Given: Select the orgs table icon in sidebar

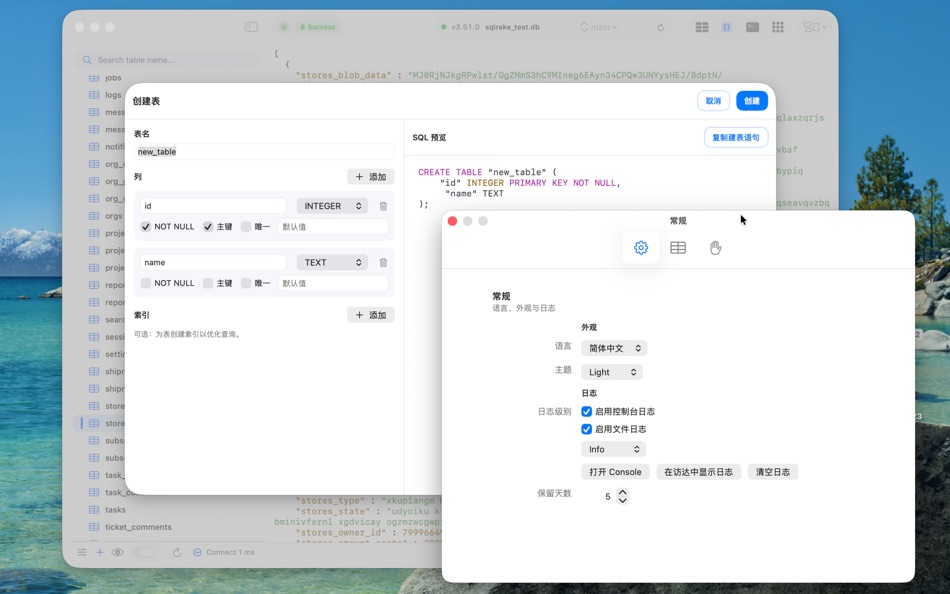Looking at the screenshot, I should pyautogui.click(x=94, y=216).
